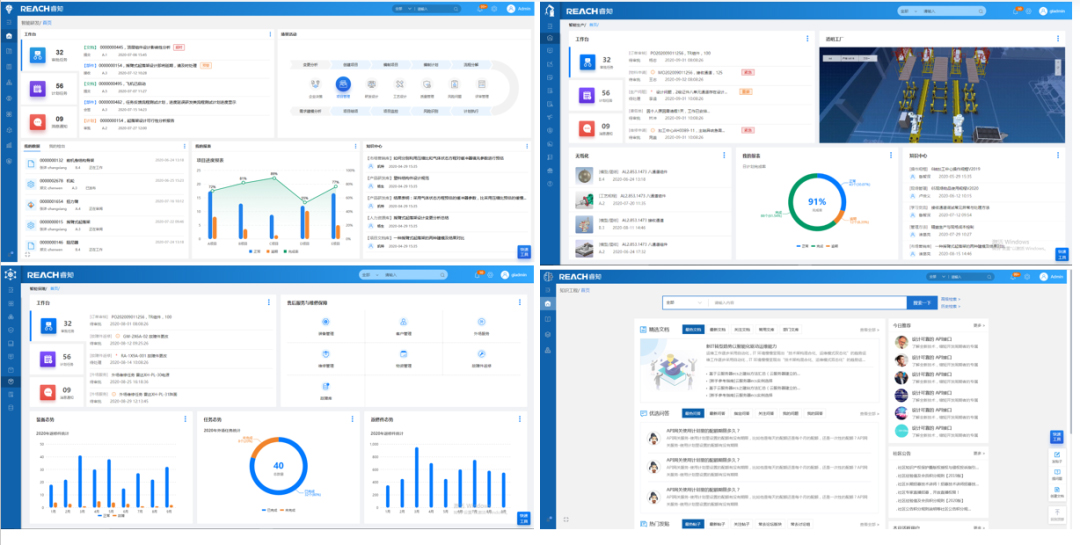Viewport: 1080px width, 545px height.
Task: Select the first tab above the top-left dashboard's document list
Action: tap(31, 146)
